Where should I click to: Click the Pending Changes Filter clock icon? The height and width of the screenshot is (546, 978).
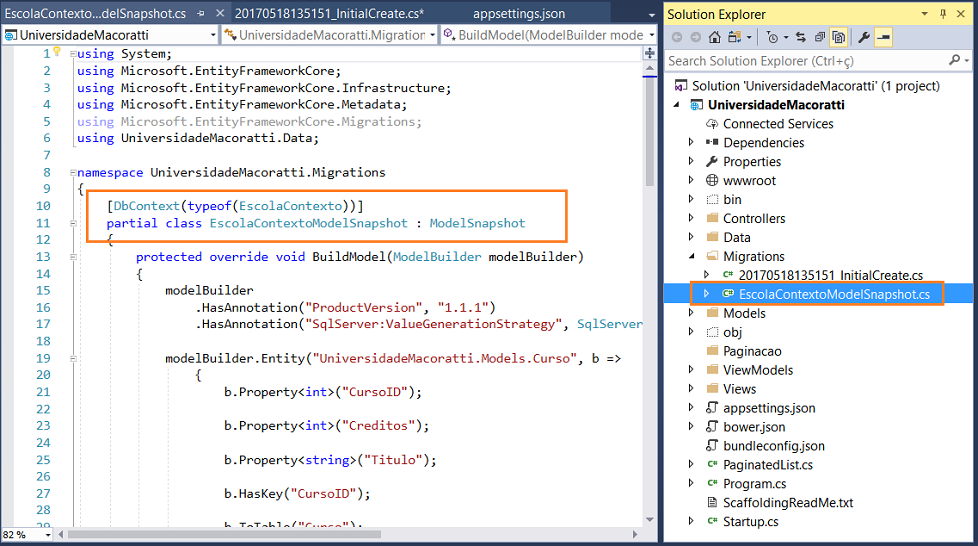772,38
